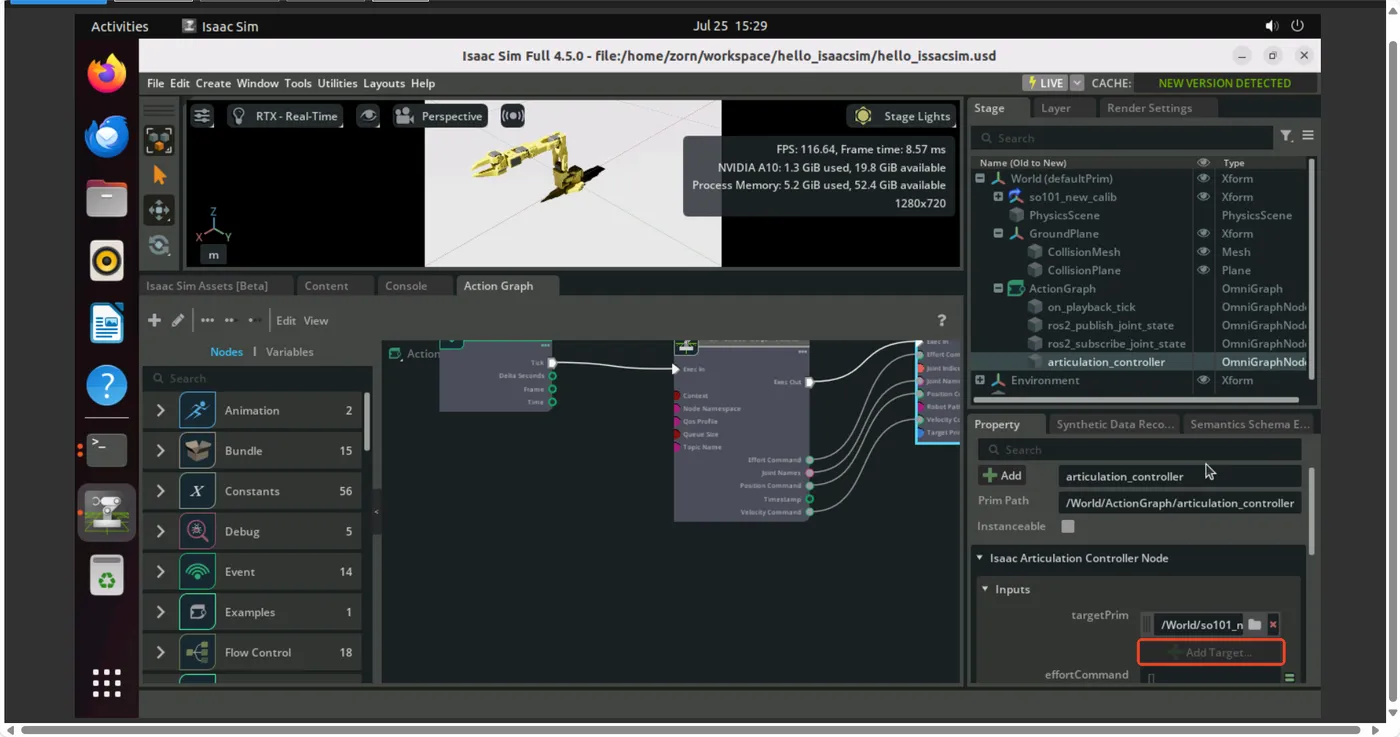Collapse the Inputs section
This screenshot has width=1400, height=737.
985,589
